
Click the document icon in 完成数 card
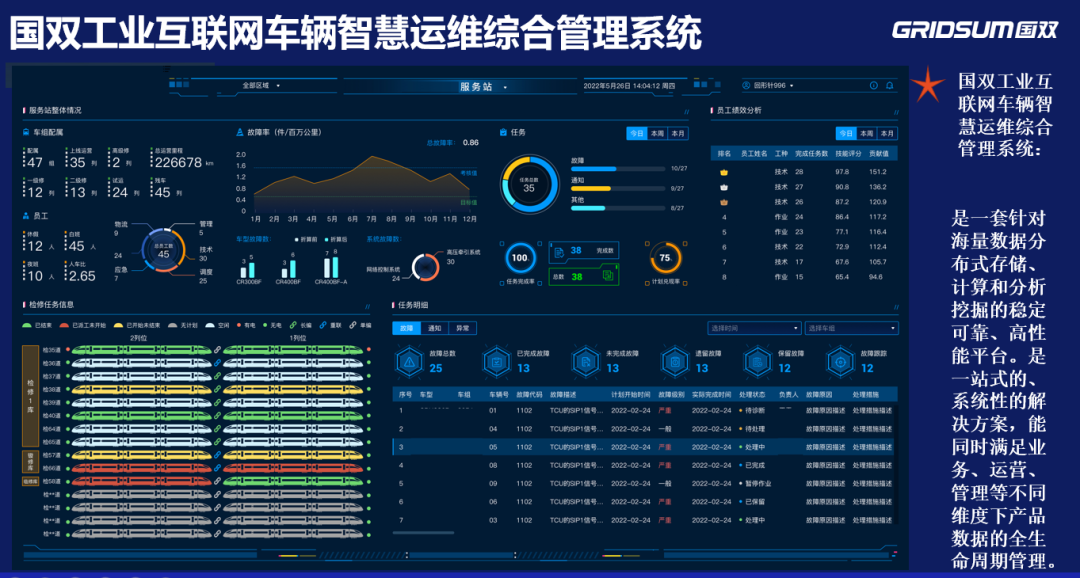(x=559, y=251)
